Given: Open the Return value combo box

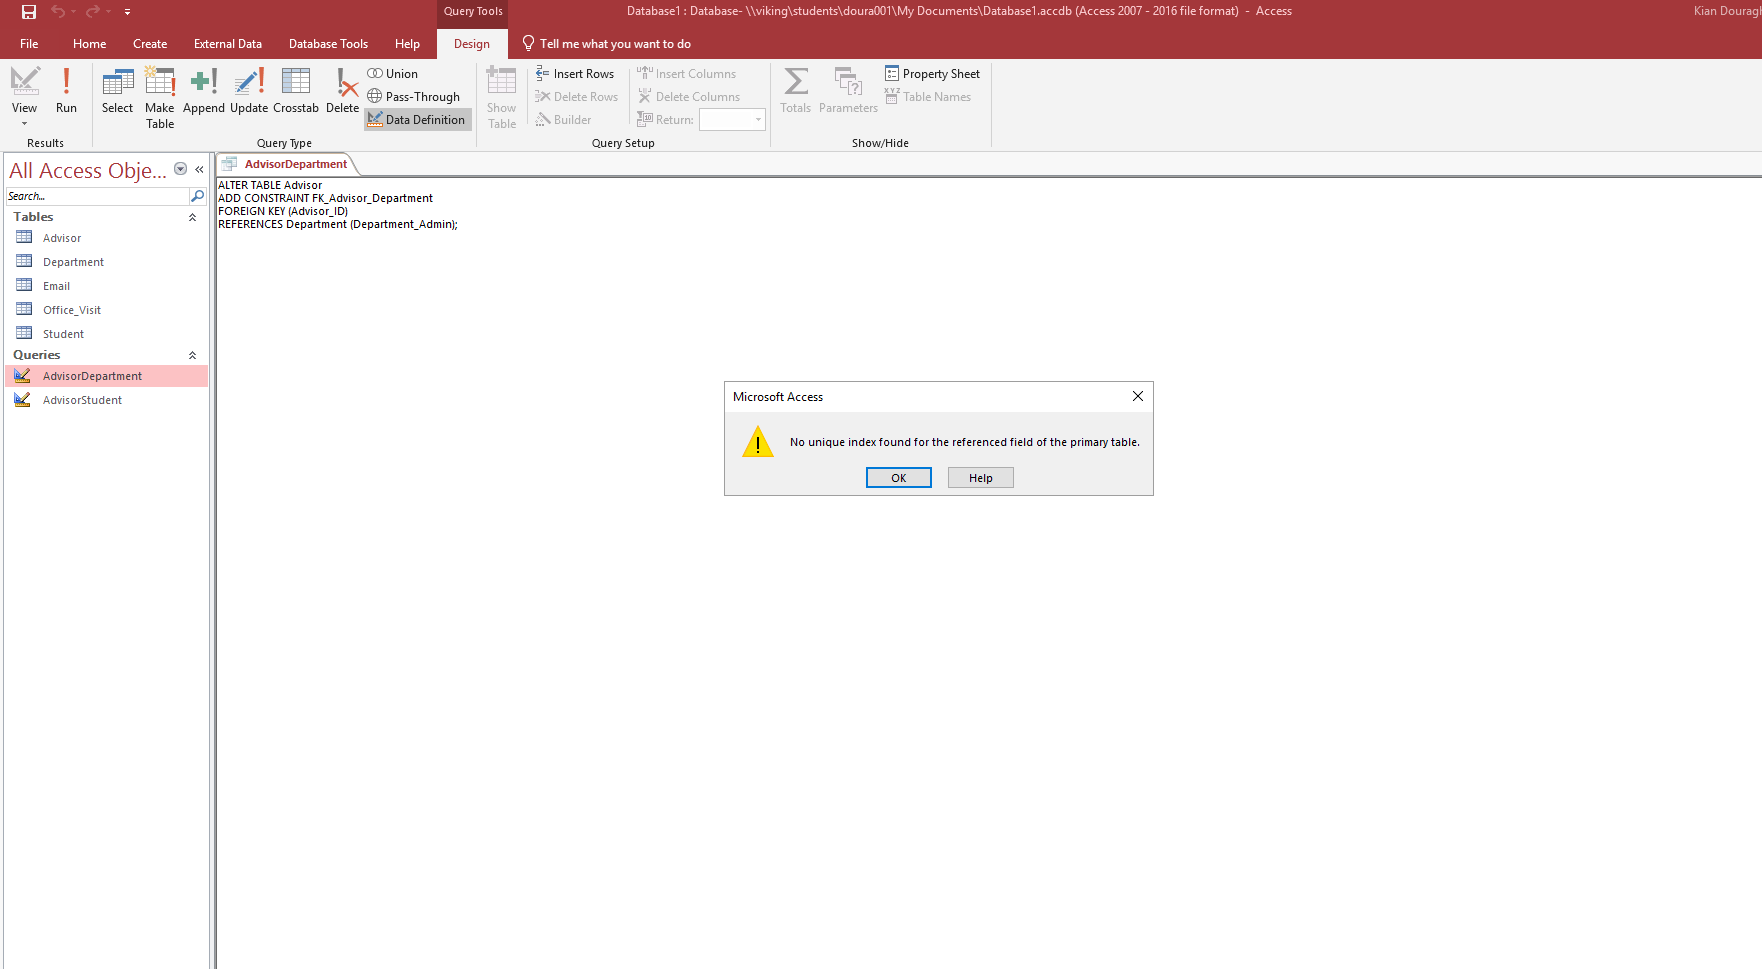Looking at the screenshot, I should (732, 120).
